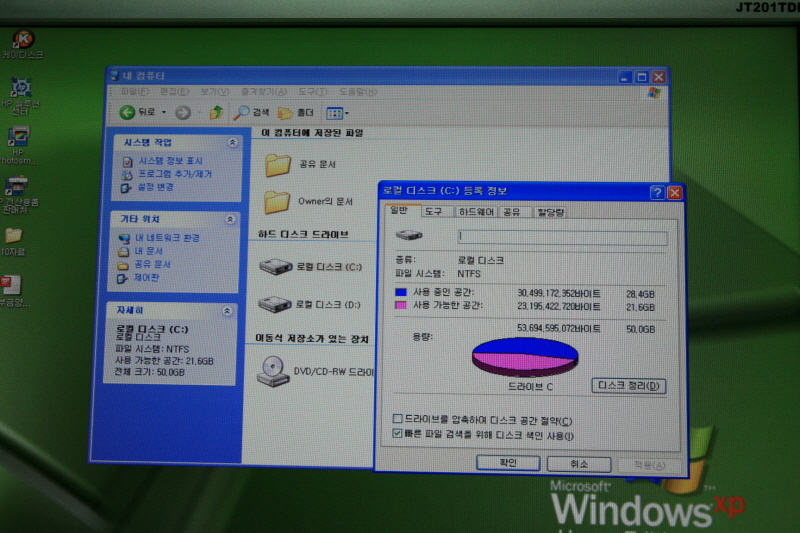This screenshot has height=533, width=800.
Task: Click the Windows flag logo in Explorer toolbar
Action: coord(655,93)
